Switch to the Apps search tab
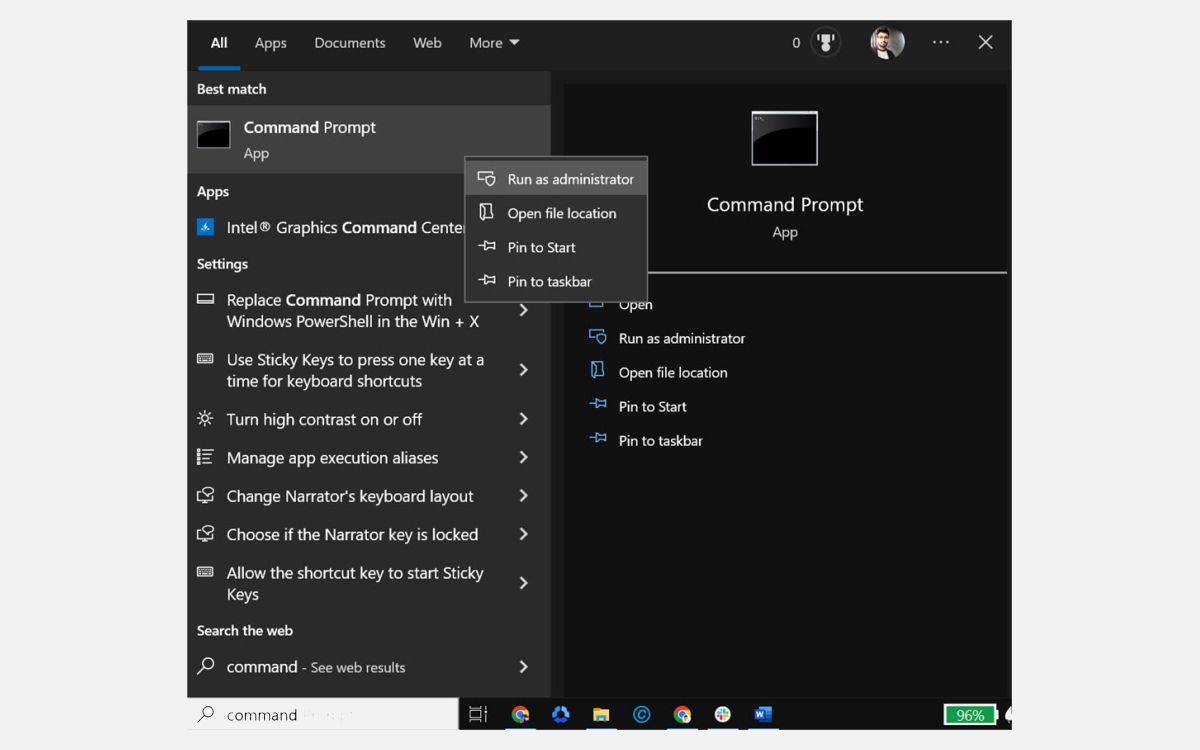Image resolution: width=1200 pixels, height=750 pixels. click(270, 43)
